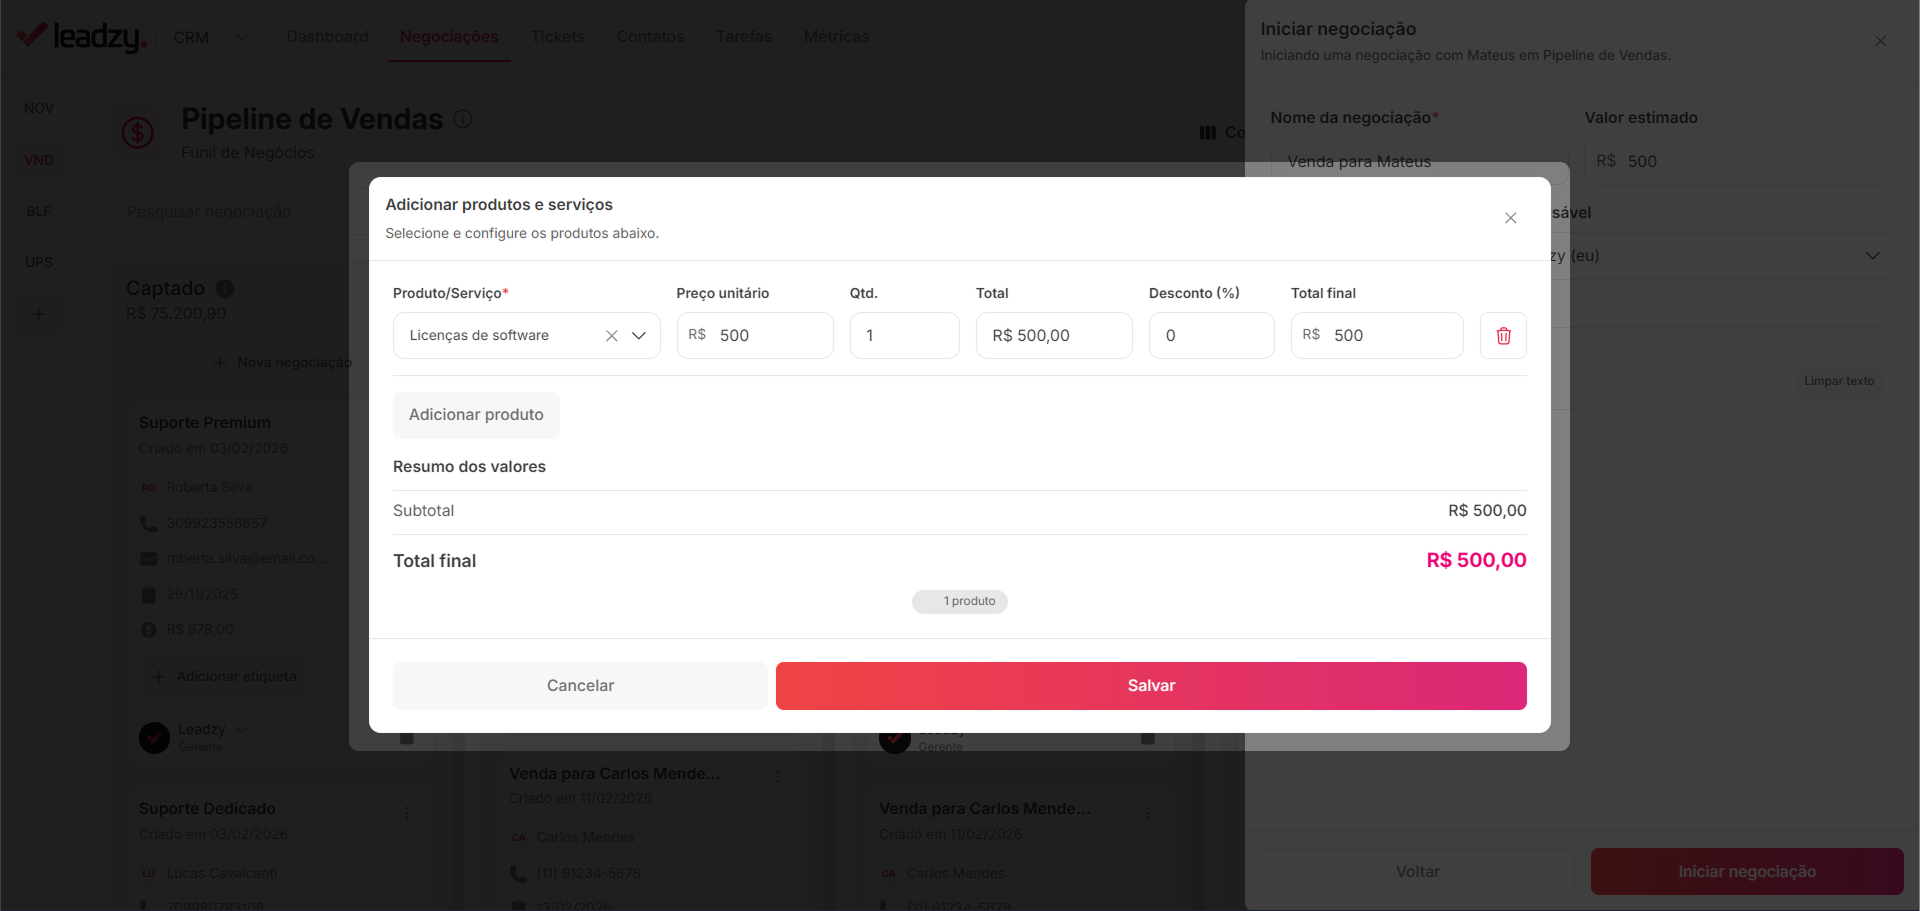Select the VND pipeline in sidebar
The image size is (1920, 911).
pyautogui.click(x=39, y=160)
